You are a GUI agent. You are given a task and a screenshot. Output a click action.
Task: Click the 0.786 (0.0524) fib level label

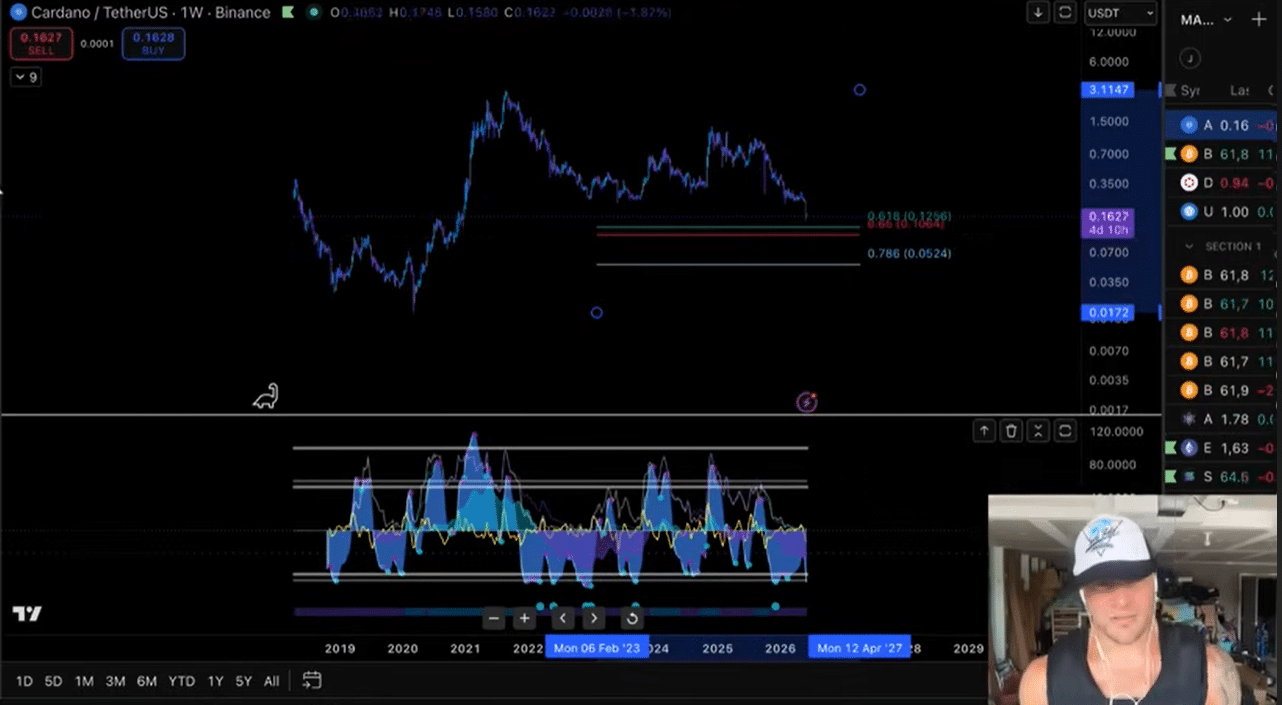click(909, 254)
